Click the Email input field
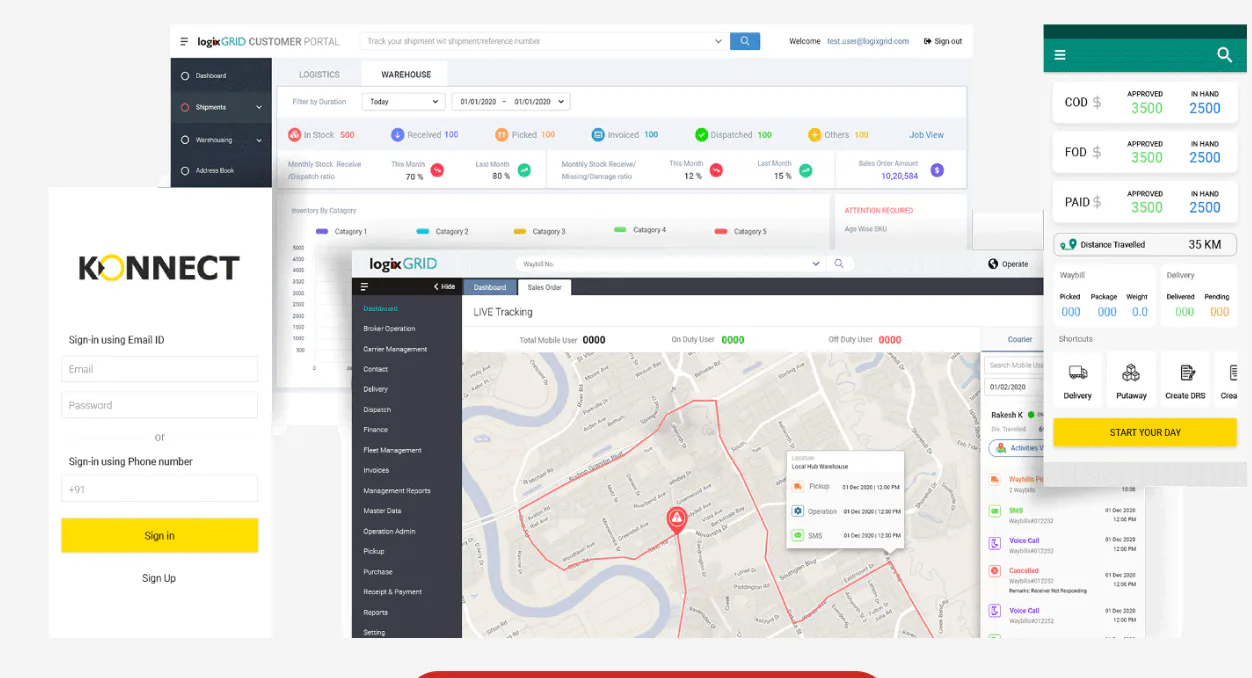The image size is (1252, 678). [x=159, y=369]
